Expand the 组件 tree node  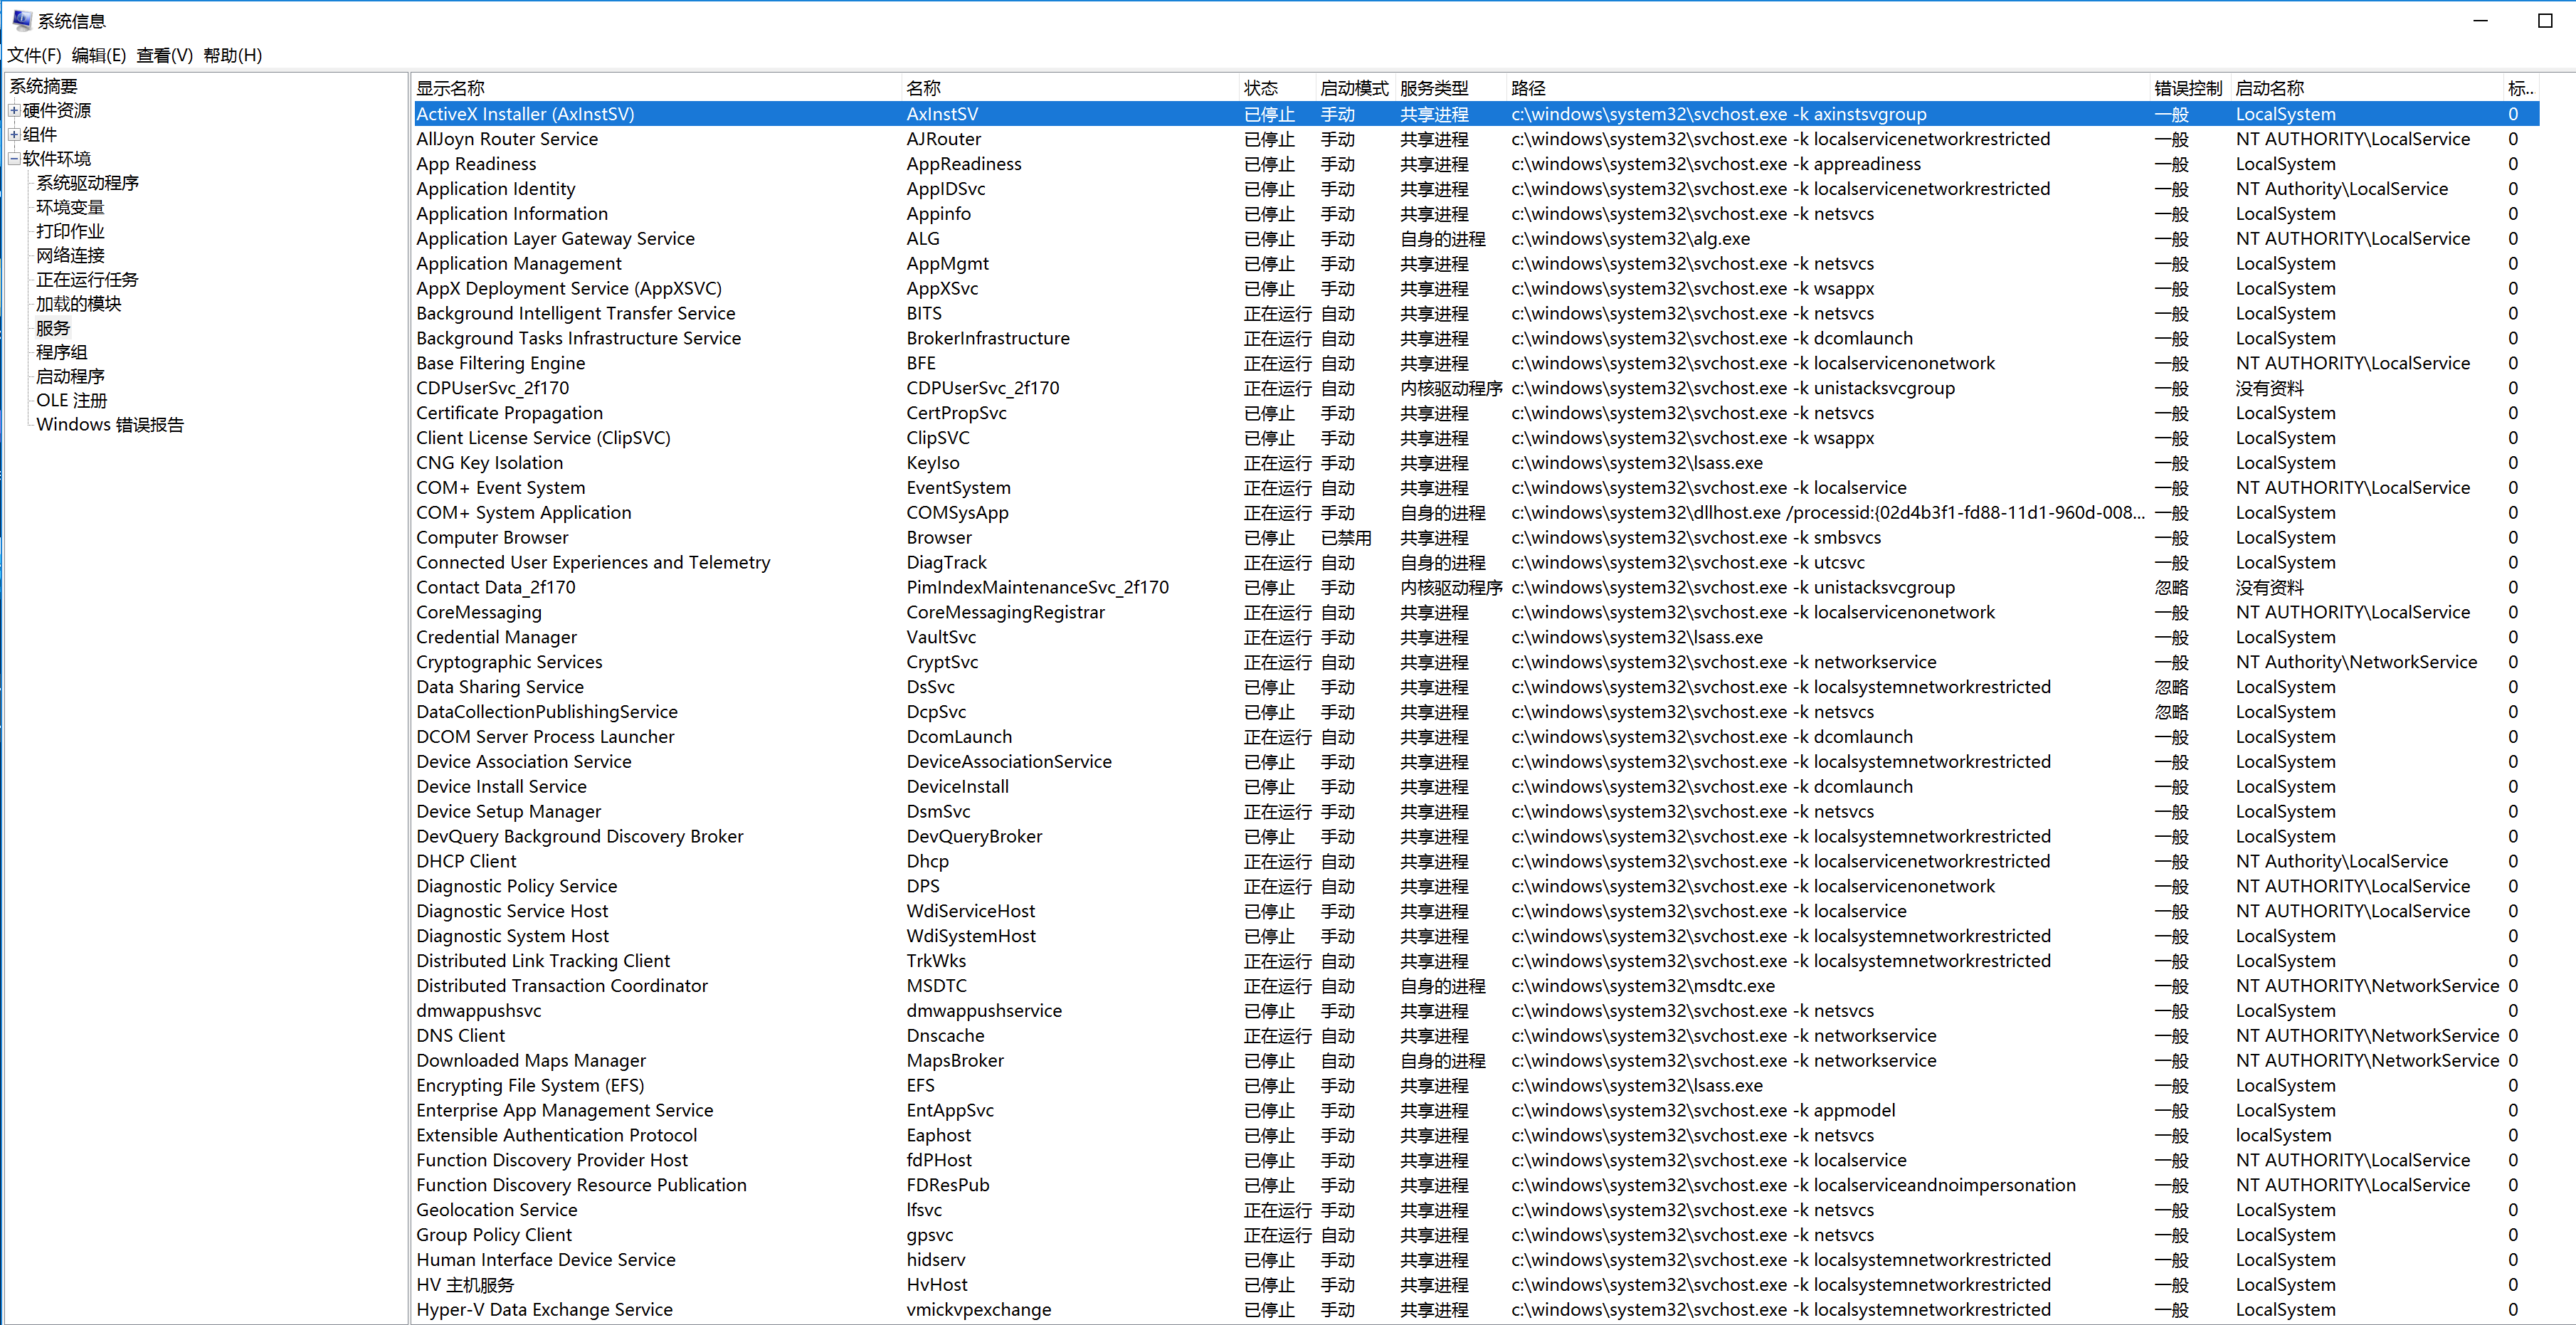(x=14, y=134)
